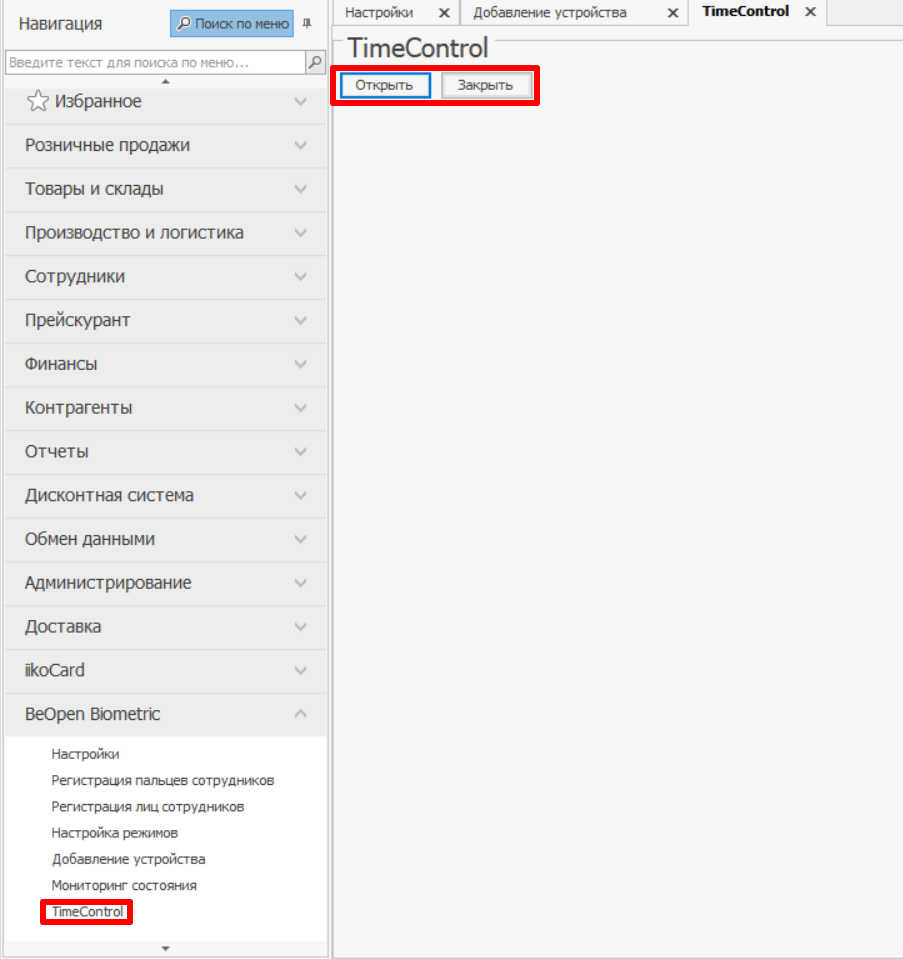This screenshot has height=959, width=903.
Task: Open Настройка режимов item
Action: tap(114, 833)
